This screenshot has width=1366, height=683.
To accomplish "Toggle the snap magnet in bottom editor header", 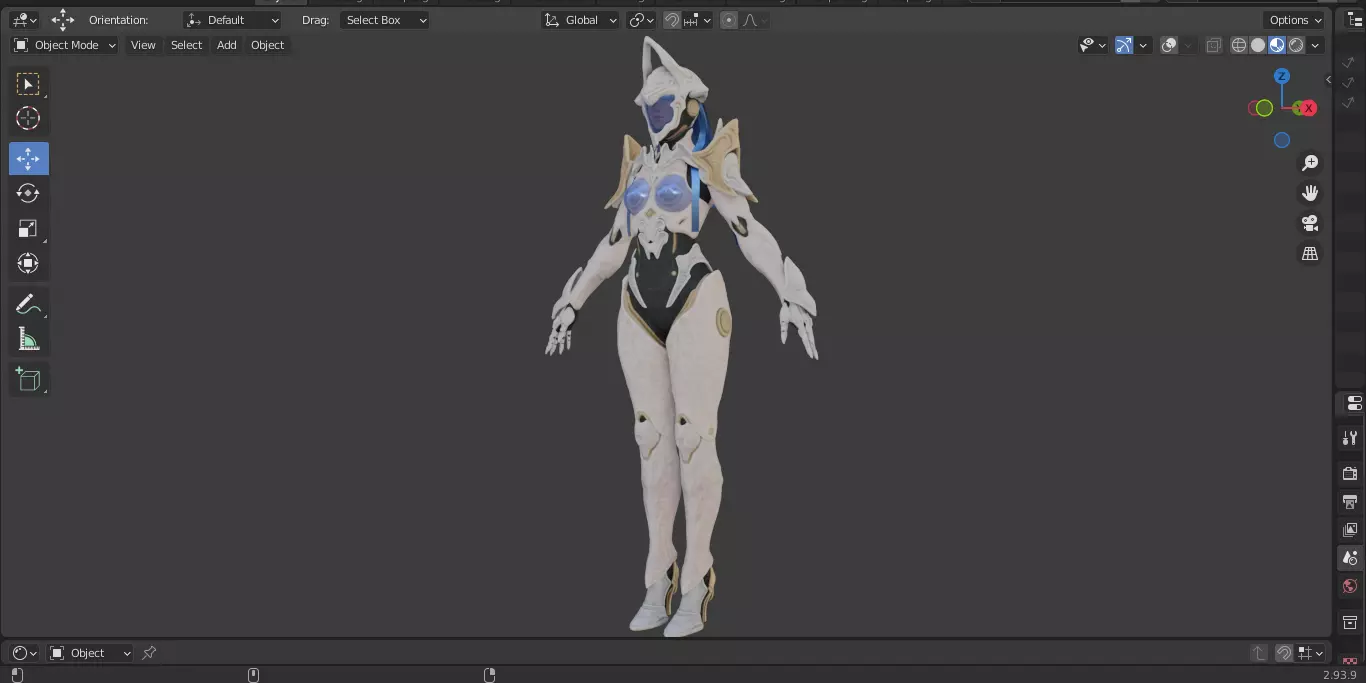I will 1284,653.
